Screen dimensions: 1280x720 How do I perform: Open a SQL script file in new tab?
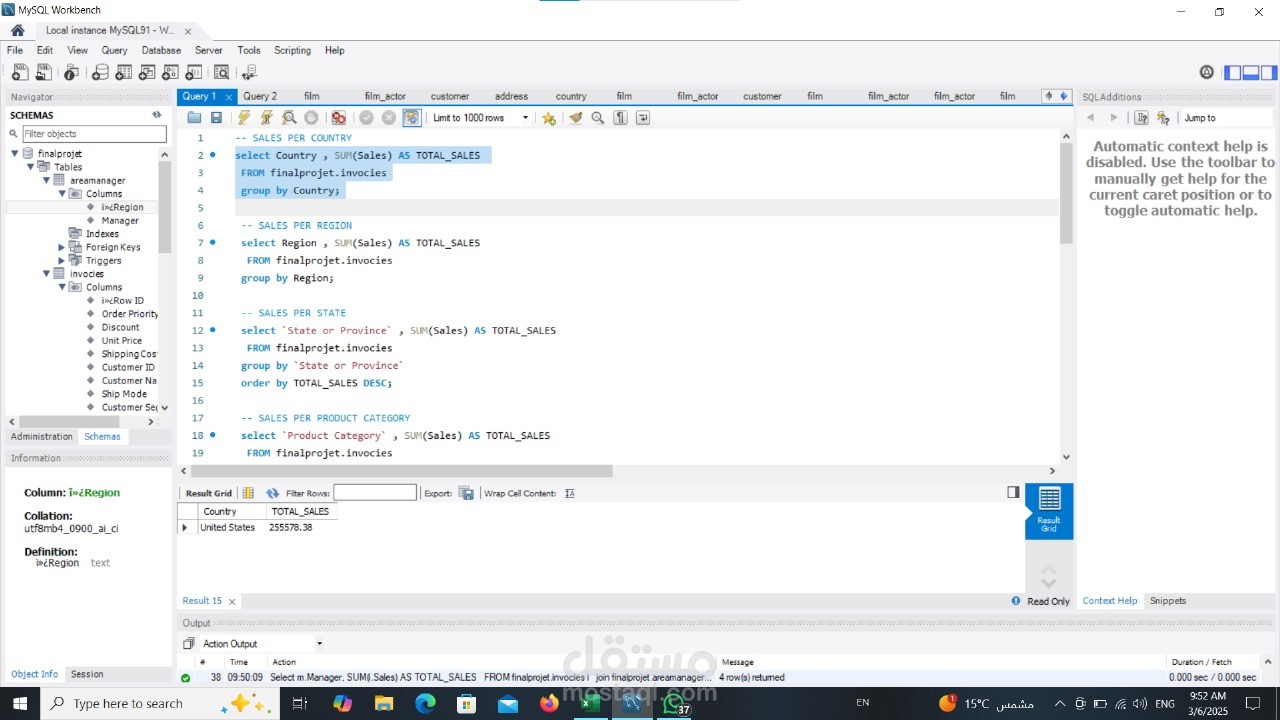(43, 72)
